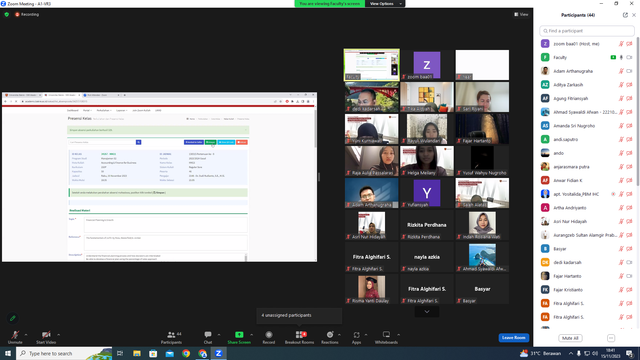Select the Amanda Sri Nugroho participant row
The height and width of the screenshot is (360, 640).
[x=587, y=126]
